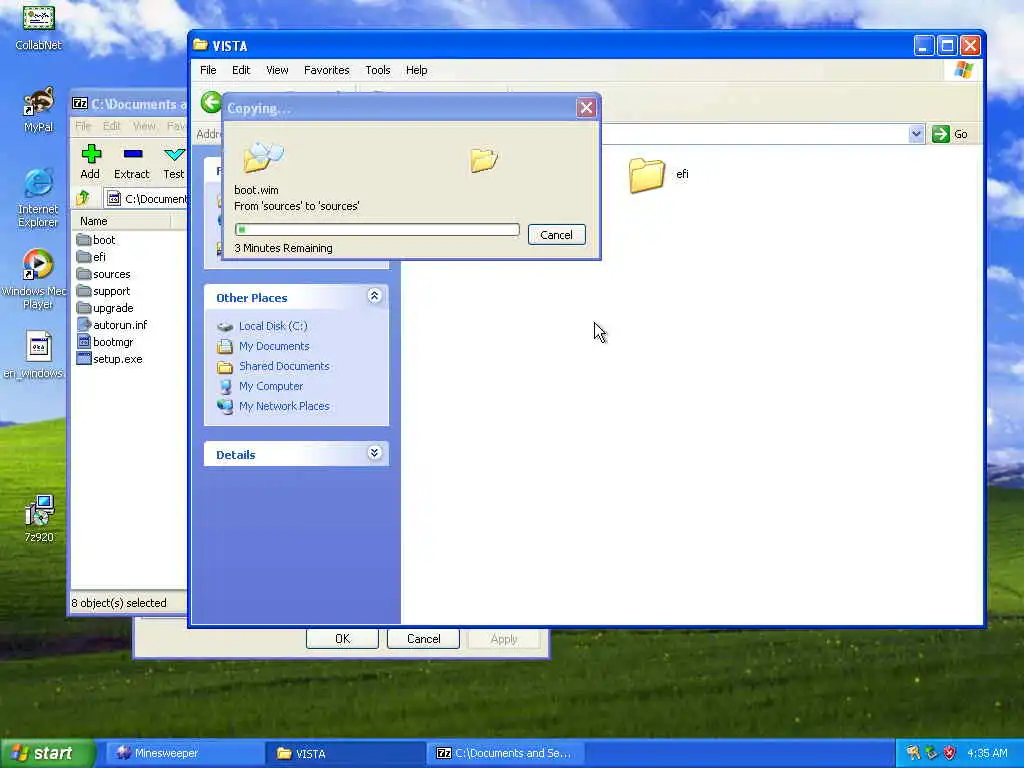
Task: Open Windows Media Player desktop shortcut
Action: pyautogui.click(x=37, y=279)
